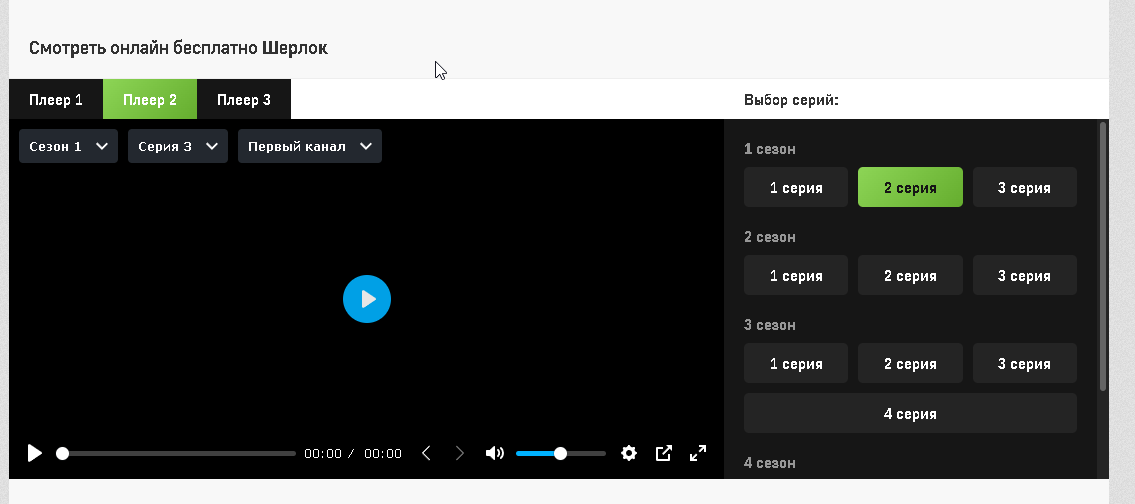Viewport: 1135px width, 504px height.
Task: Start playback with the center blue play button
Action: tap(367, 299)
